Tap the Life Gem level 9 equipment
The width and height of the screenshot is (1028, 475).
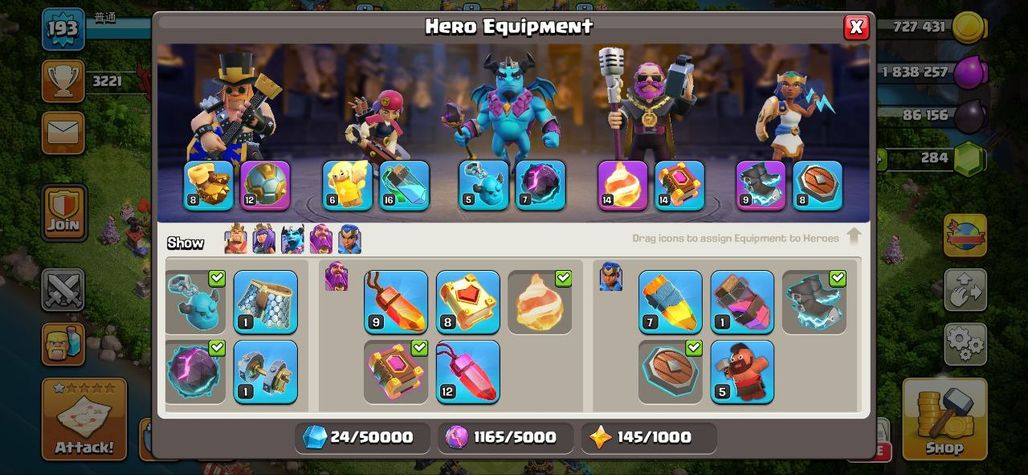(396, 302)
